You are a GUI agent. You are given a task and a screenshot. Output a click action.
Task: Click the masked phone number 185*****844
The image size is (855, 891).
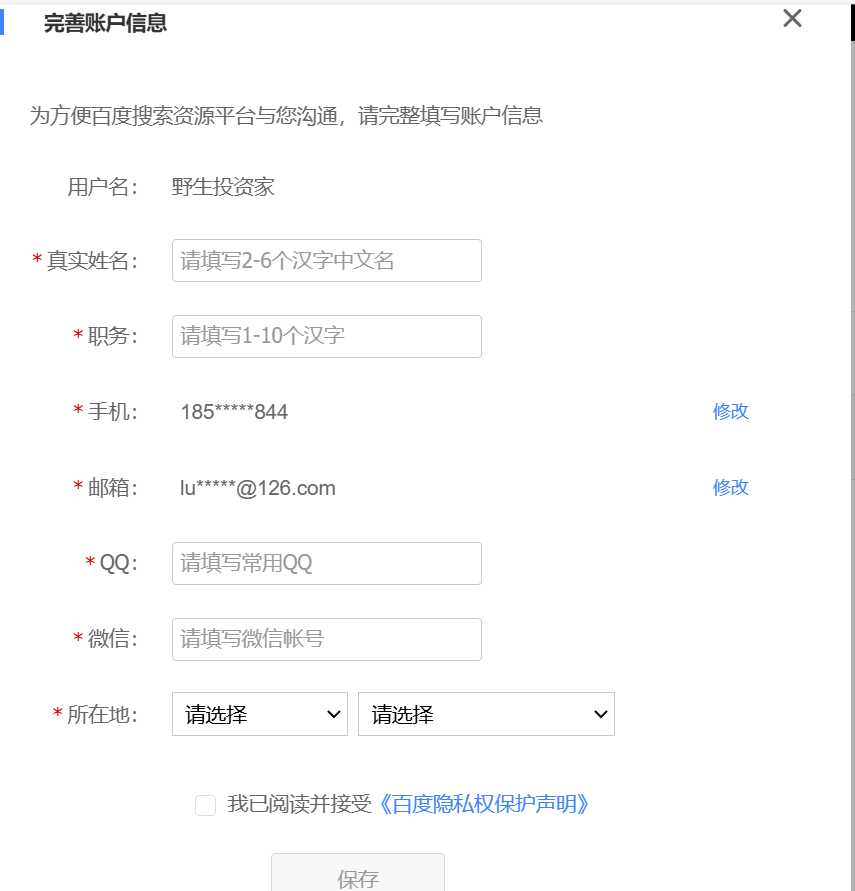pyautogui.click(x=234, y=412)
